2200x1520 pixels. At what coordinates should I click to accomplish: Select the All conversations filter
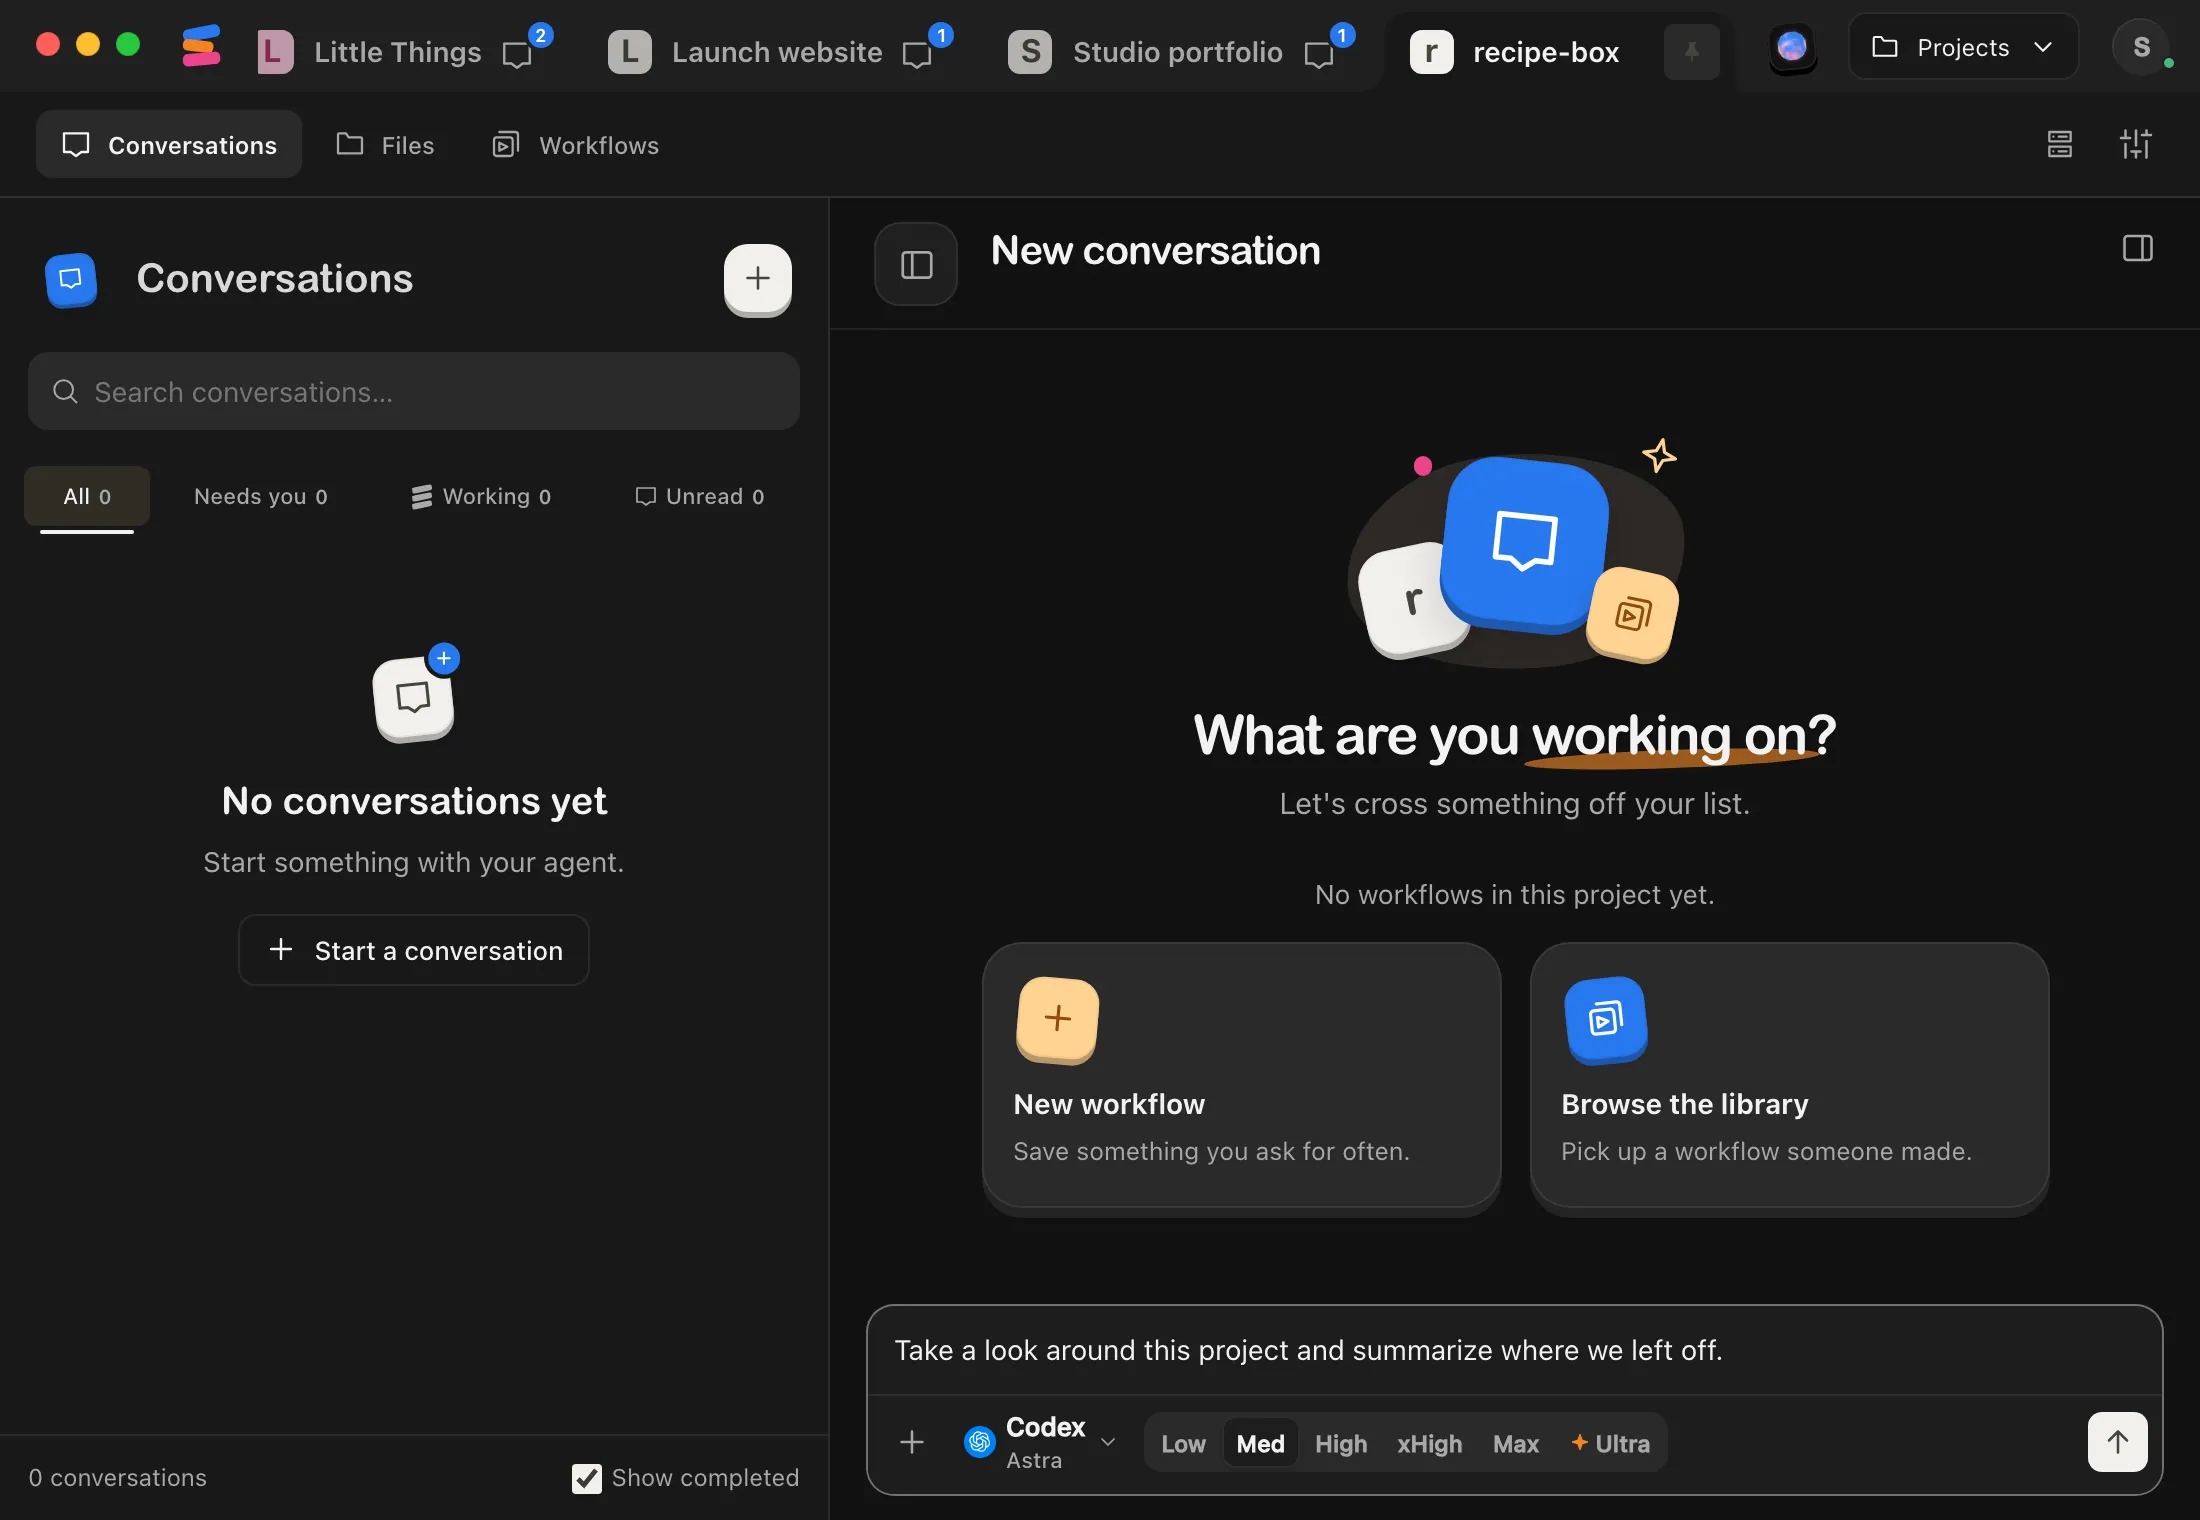(87, 496)
